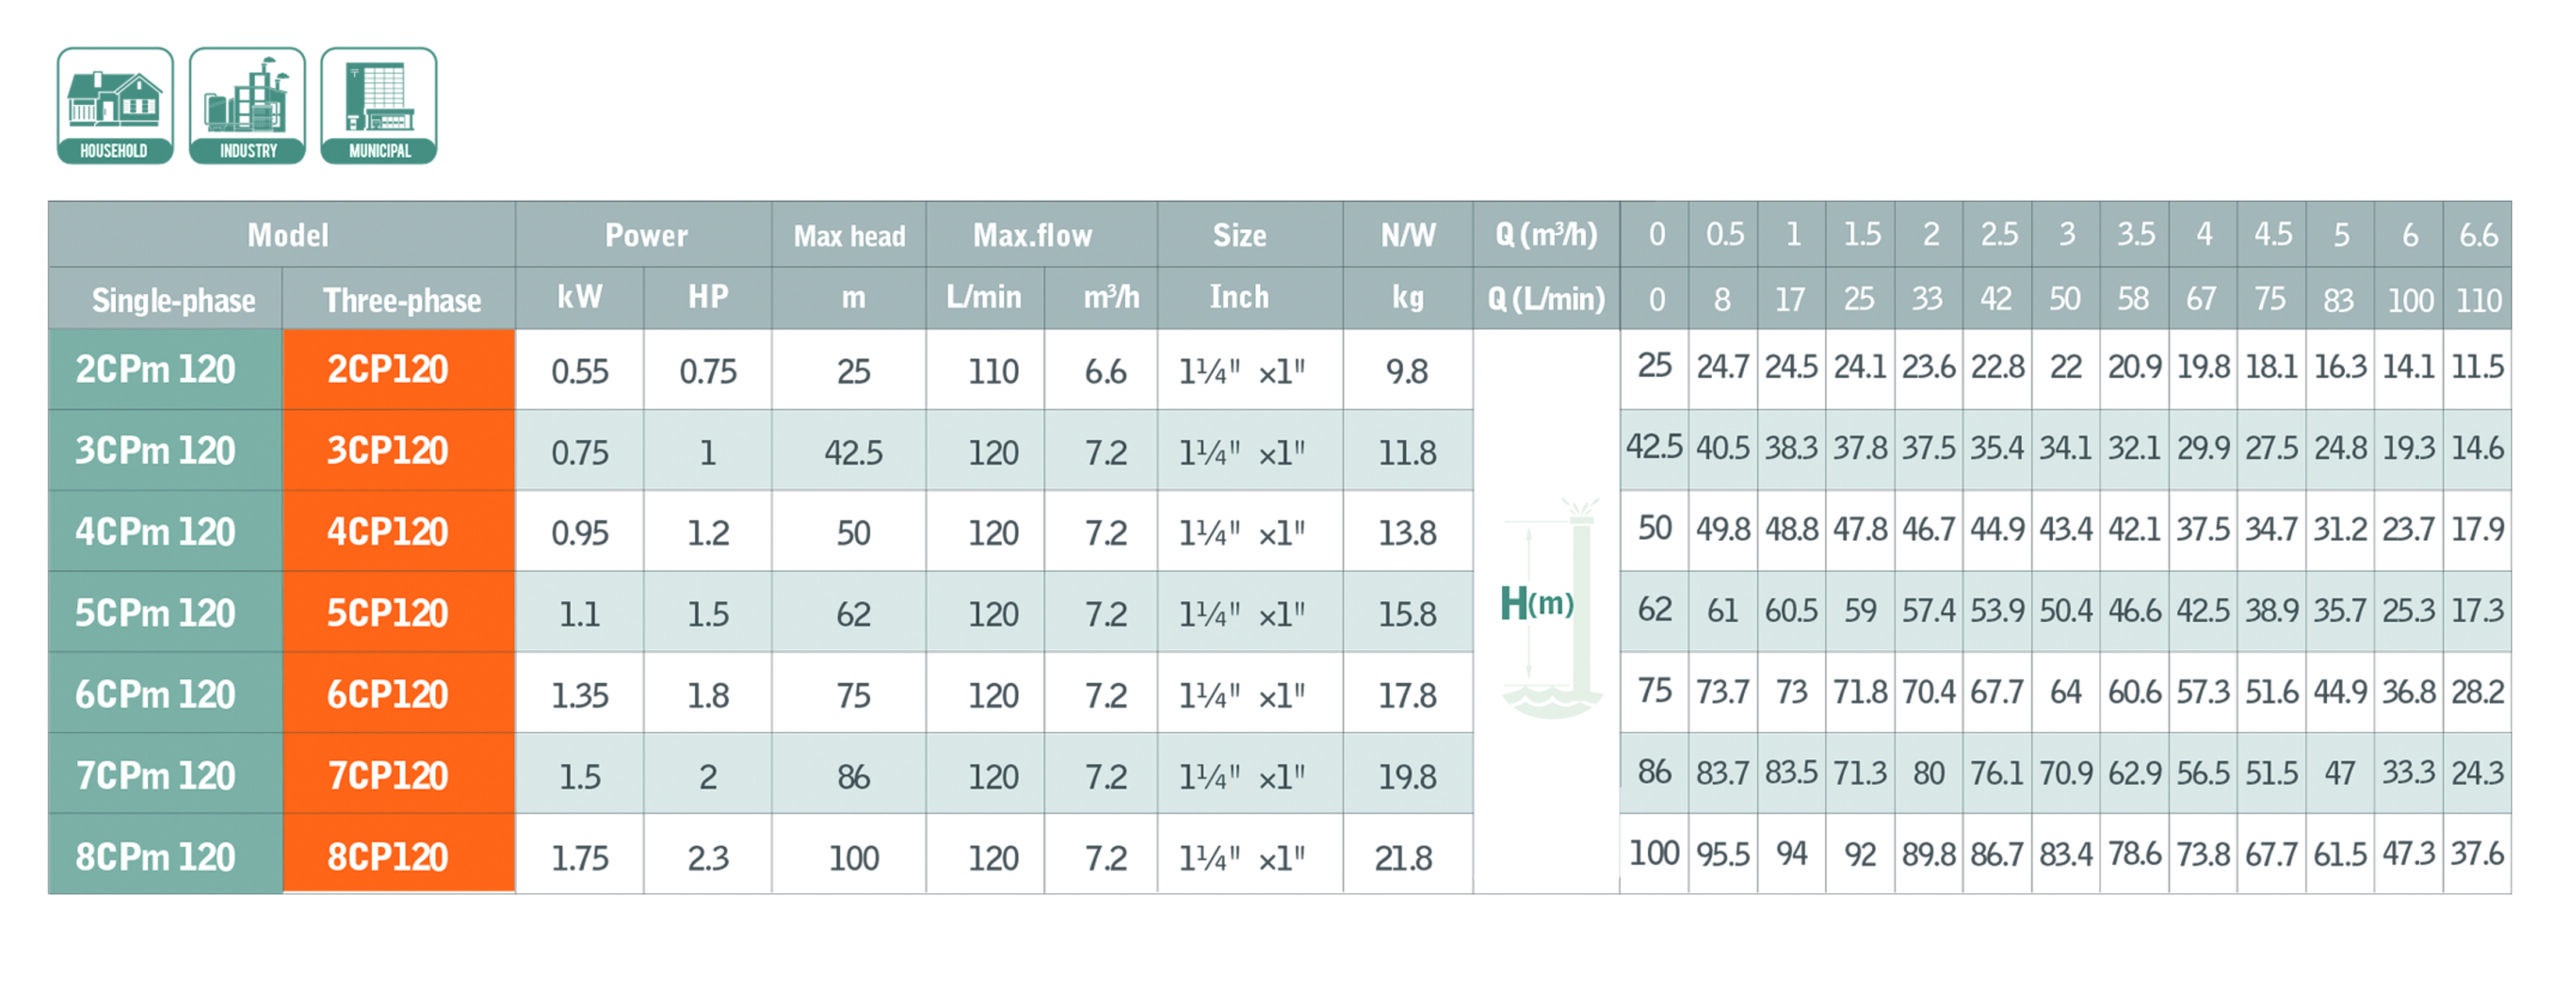Image resolution: width=2560 pixels, height=984 pixels.
Task: Click the Industry application icon
Action: [x=247, y=106]
